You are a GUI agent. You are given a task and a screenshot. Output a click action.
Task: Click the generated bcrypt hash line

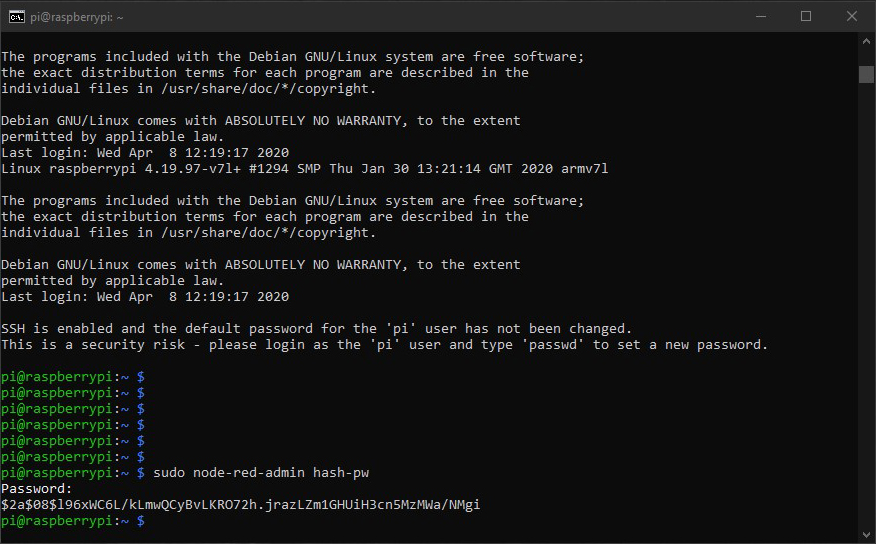pyautogui.click(x=240, y=505)
